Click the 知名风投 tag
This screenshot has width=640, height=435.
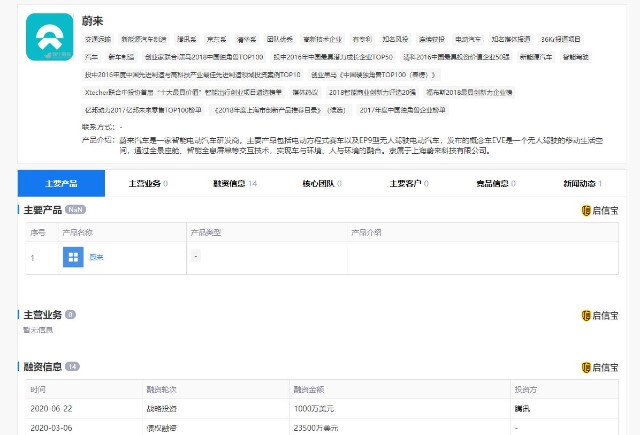(x=395, y=39)
